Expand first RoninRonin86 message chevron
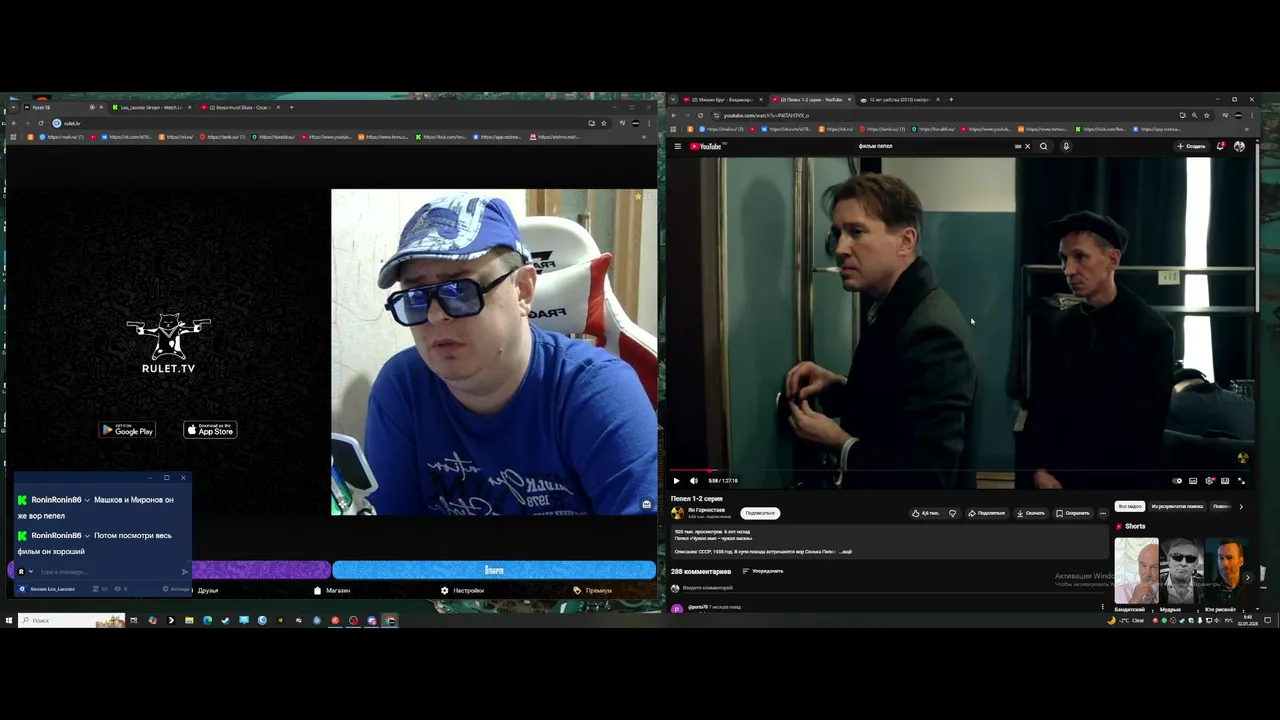 [88, 500]
